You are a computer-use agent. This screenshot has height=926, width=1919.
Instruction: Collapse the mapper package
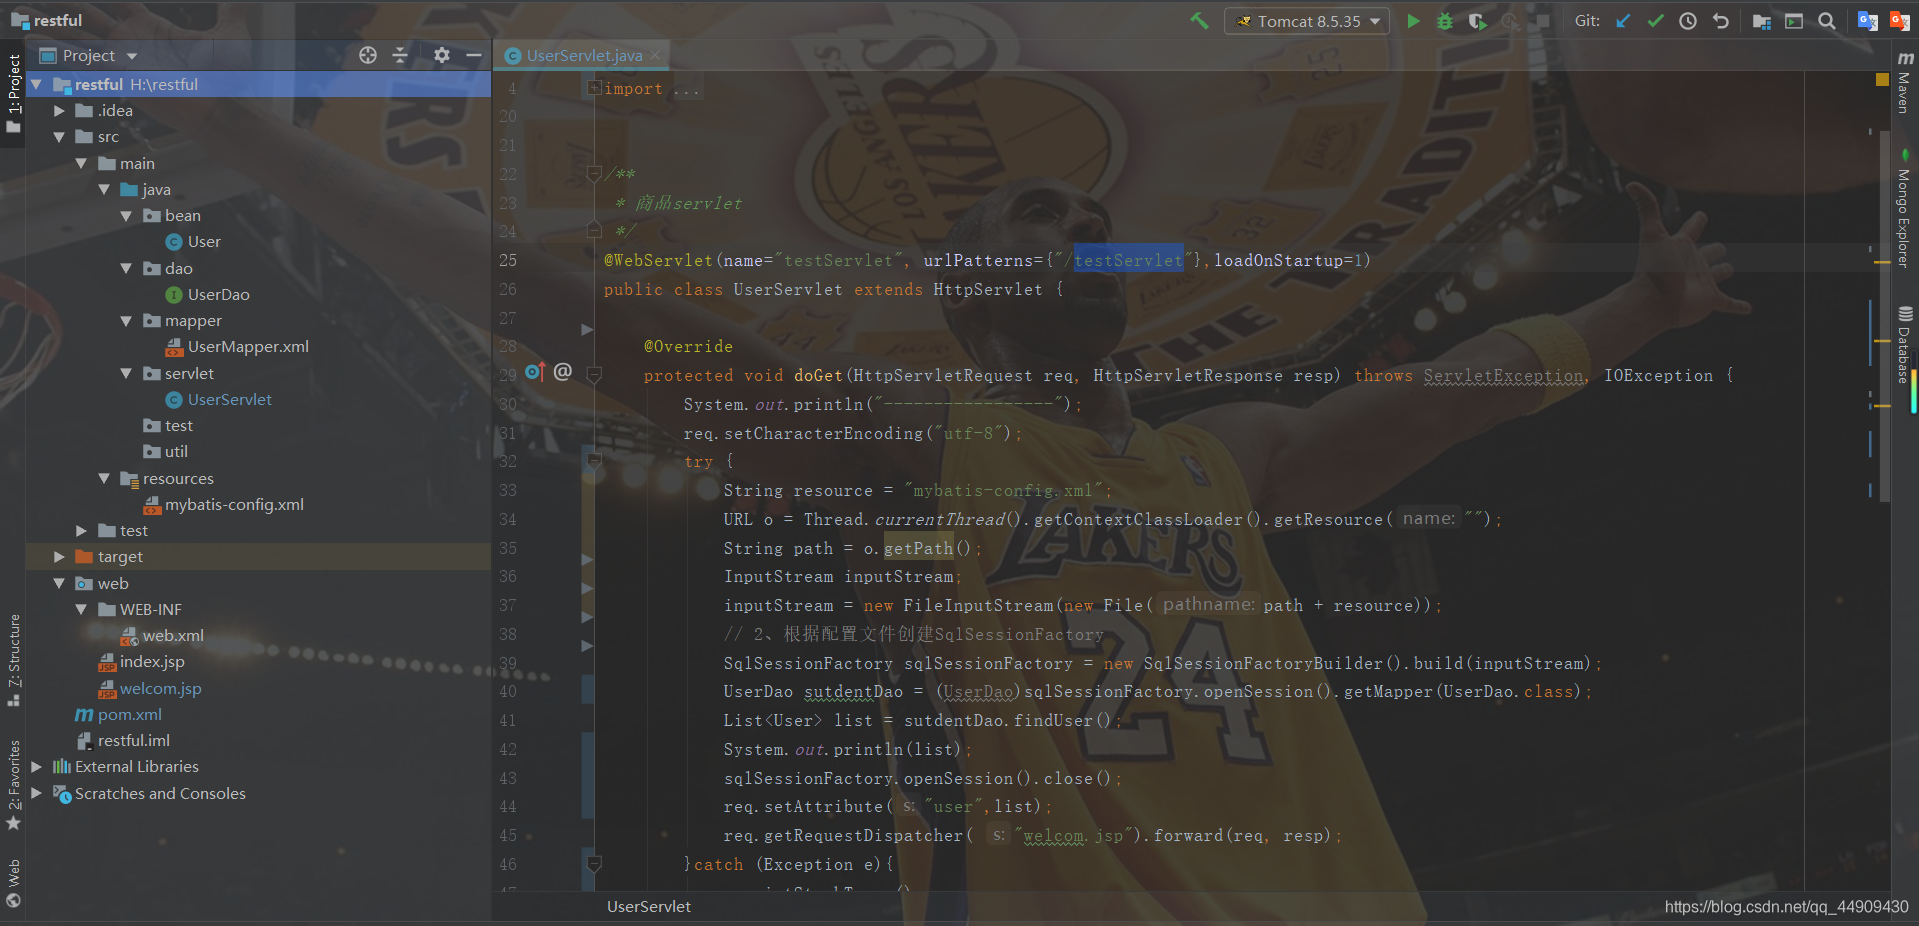pos(126,321)
